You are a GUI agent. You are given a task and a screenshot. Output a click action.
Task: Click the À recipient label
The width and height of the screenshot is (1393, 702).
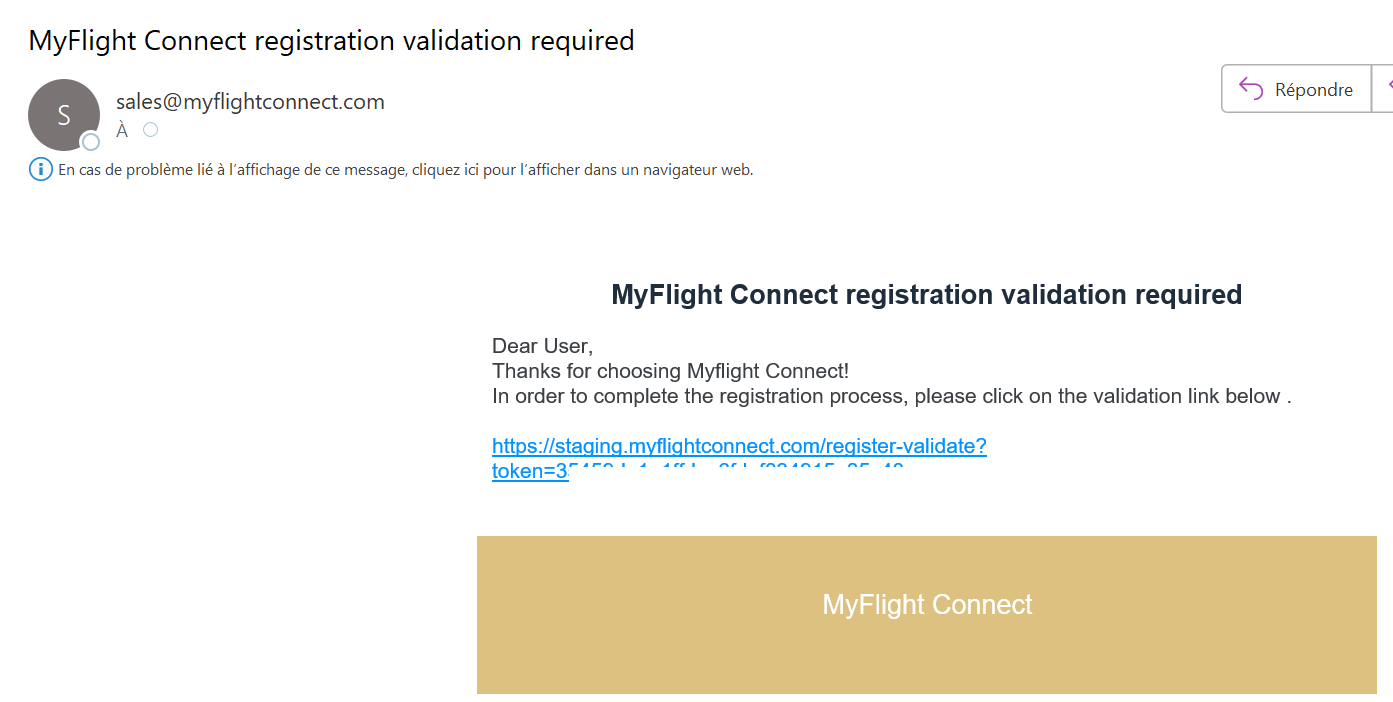tap(122, 130)
